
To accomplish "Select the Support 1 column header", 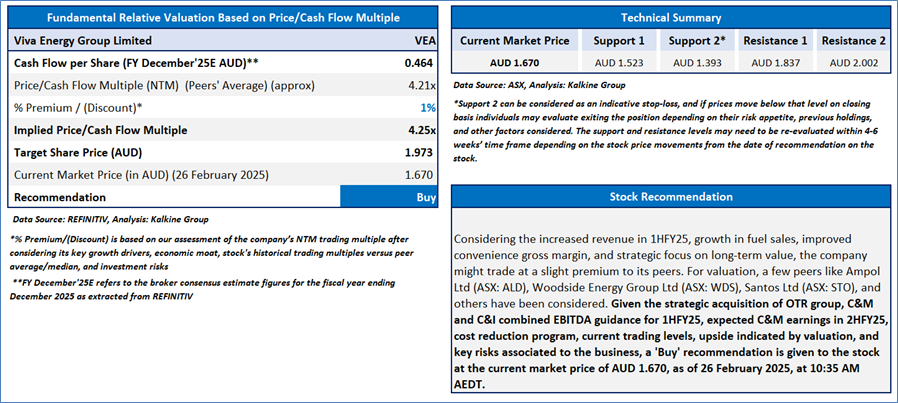I will point(617,41).
